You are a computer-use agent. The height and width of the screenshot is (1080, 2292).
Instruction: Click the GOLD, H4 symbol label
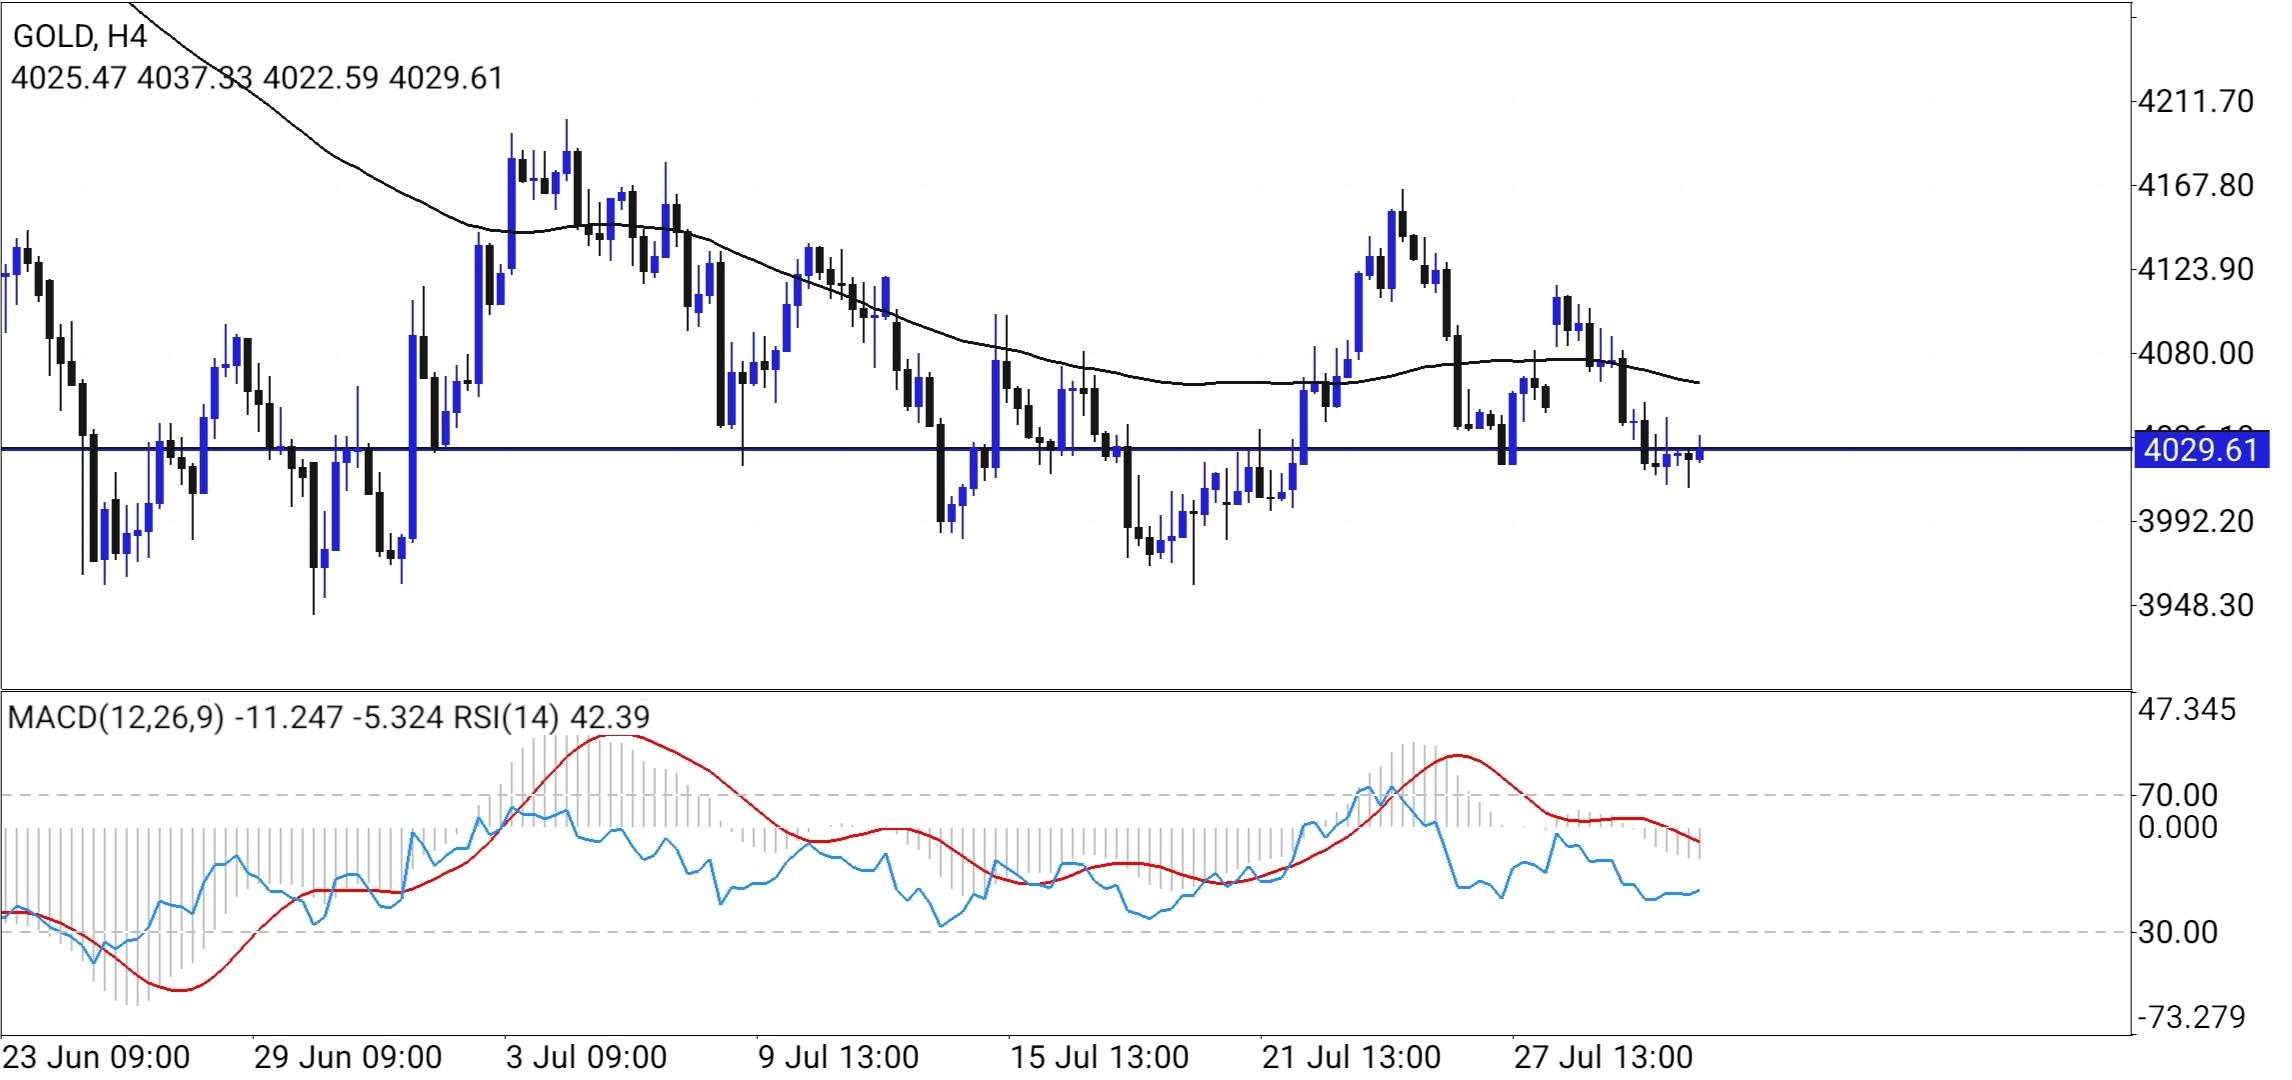(x=79, y=37)
